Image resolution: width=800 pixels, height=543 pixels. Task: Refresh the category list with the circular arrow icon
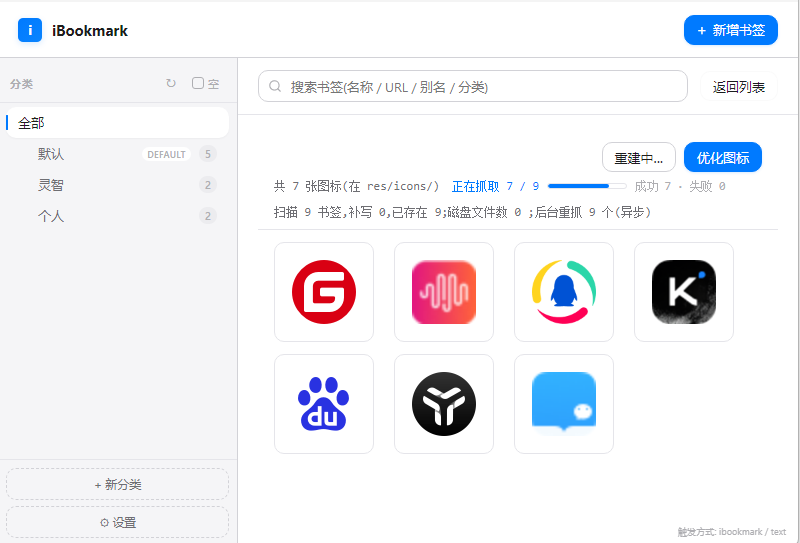coord(171,83)
